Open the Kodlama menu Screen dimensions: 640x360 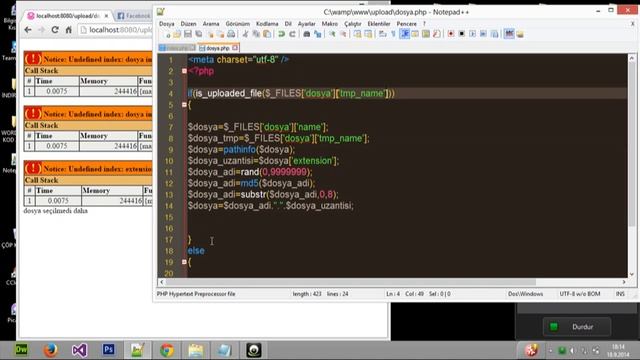(x=267, y=24)
